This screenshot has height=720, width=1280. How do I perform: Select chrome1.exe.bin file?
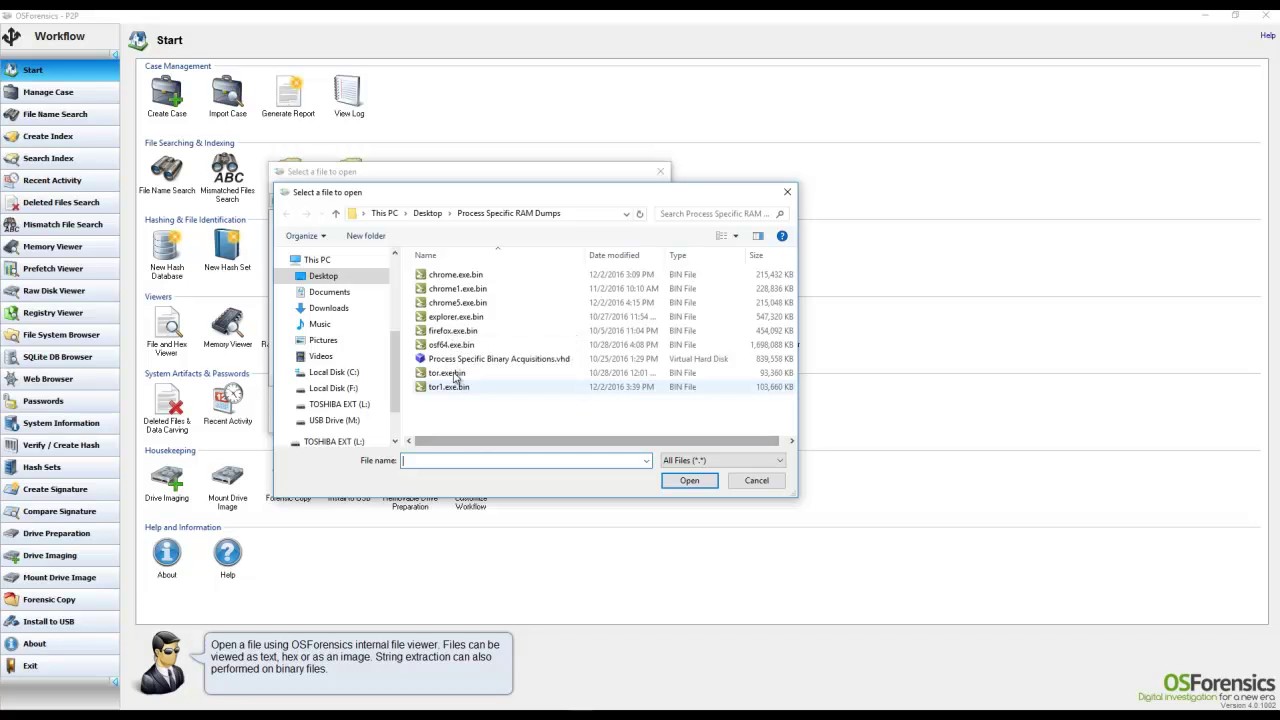457,288
